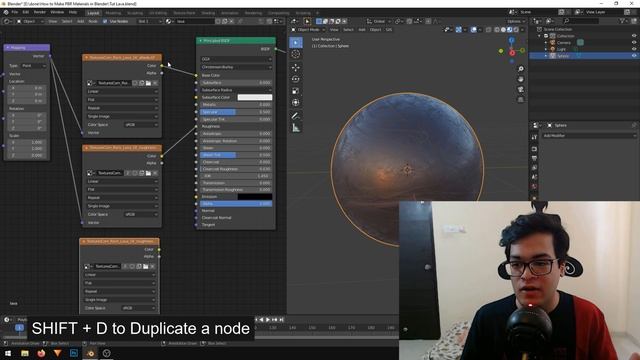Open Christensen-Burley subsurface method dropdown
Viewport: 640px width, 360px height.
pyautogui.click(x=236, y=67)
